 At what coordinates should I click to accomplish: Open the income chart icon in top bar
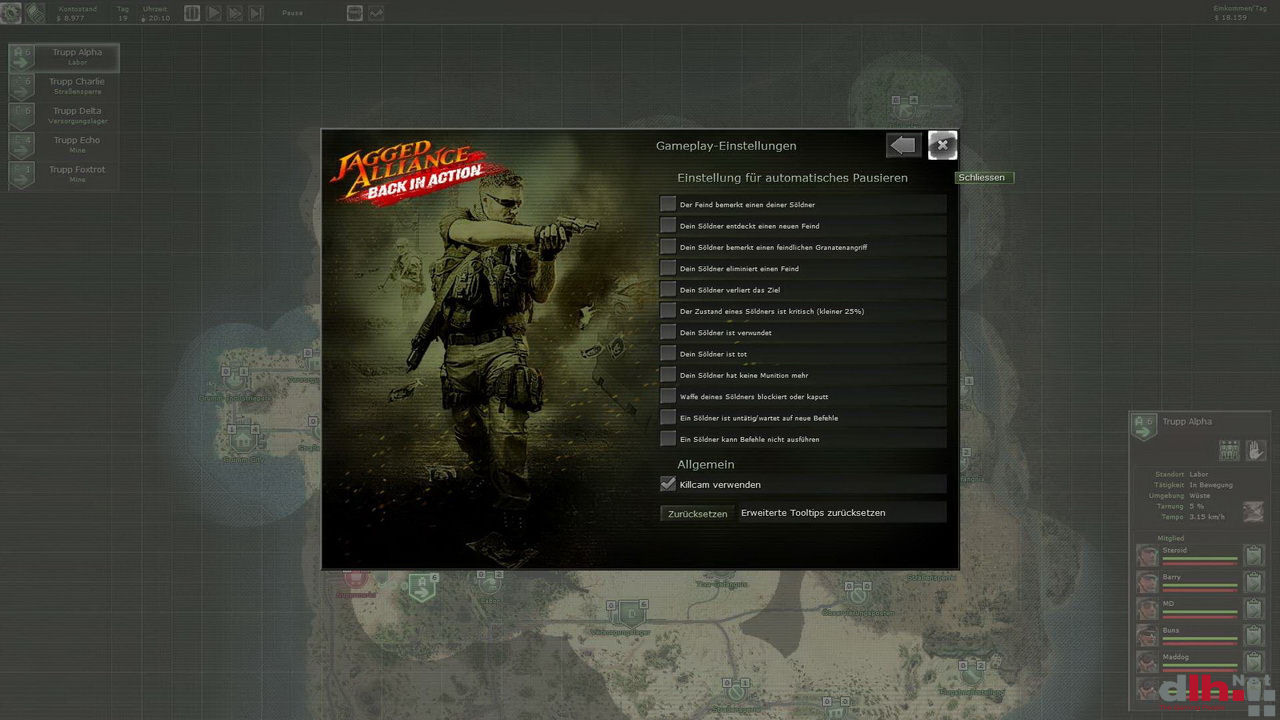coord(376,13)
